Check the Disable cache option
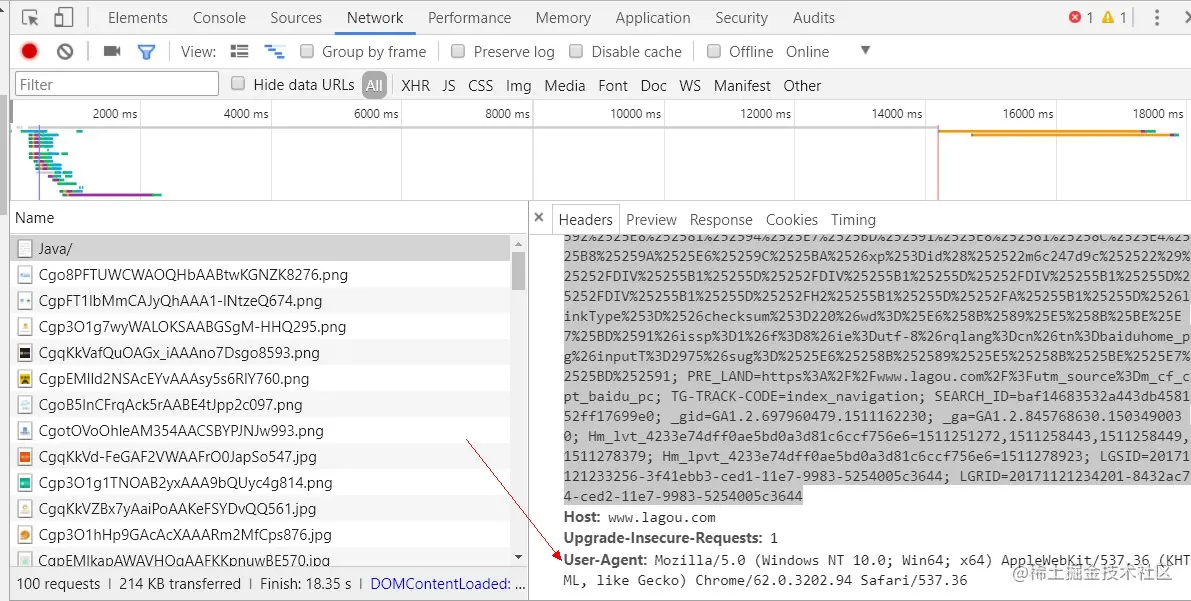1191x601 pixels. 577,51
